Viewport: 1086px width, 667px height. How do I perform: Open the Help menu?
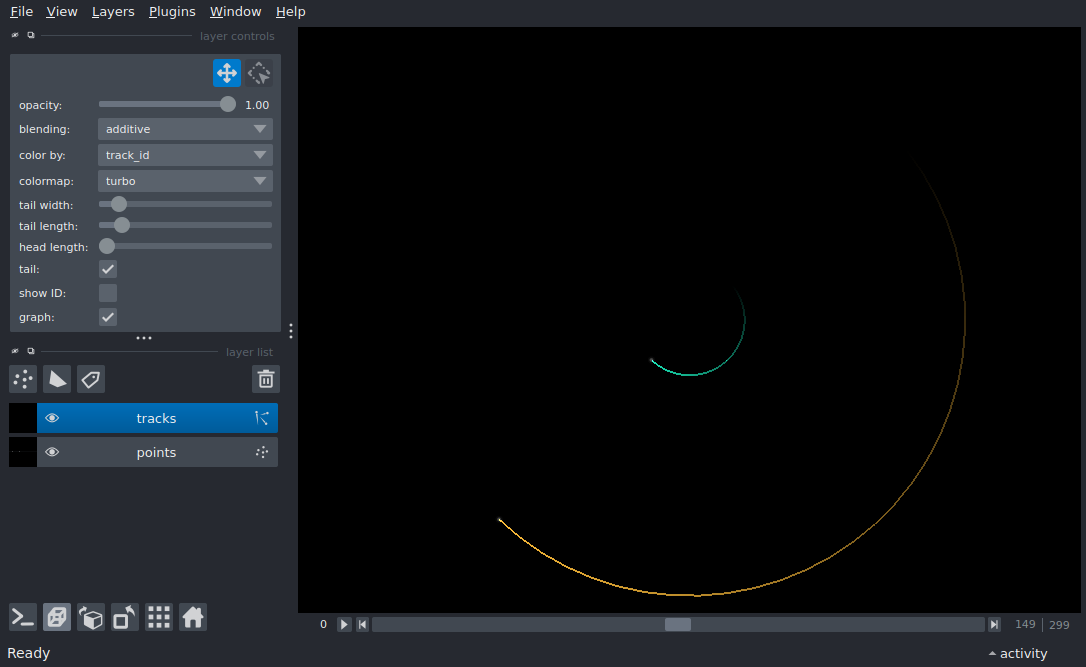pos(290,12)
